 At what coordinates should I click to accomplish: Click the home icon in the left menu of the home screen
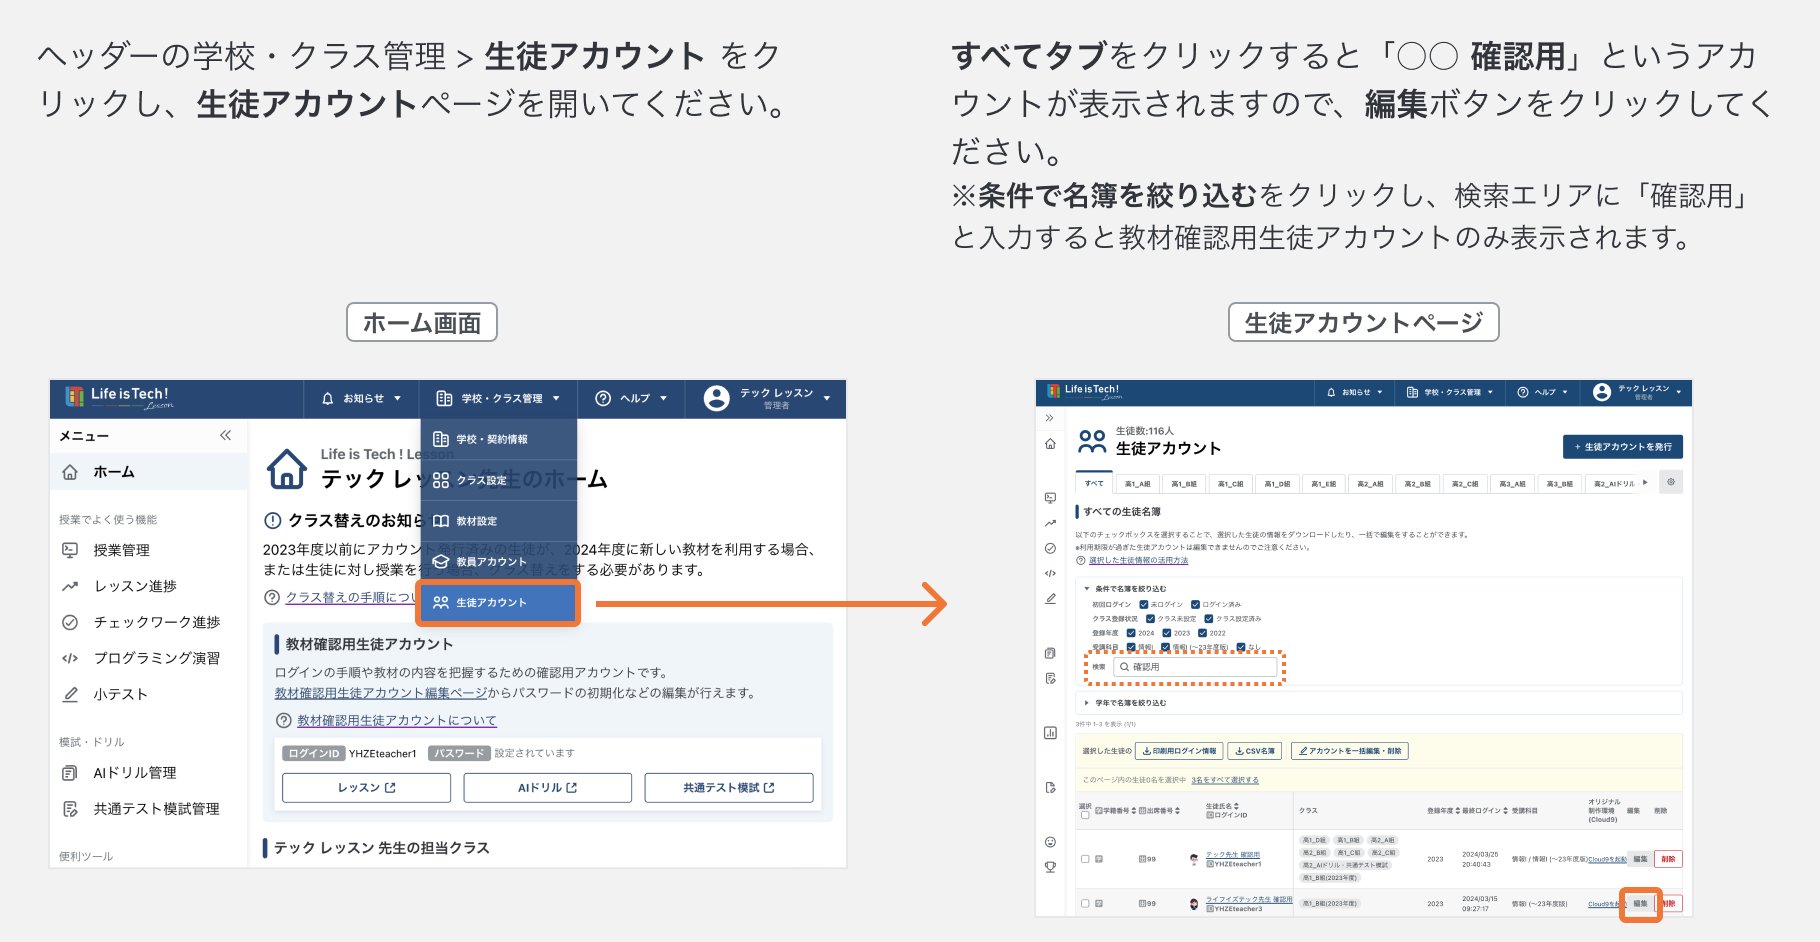70,472
